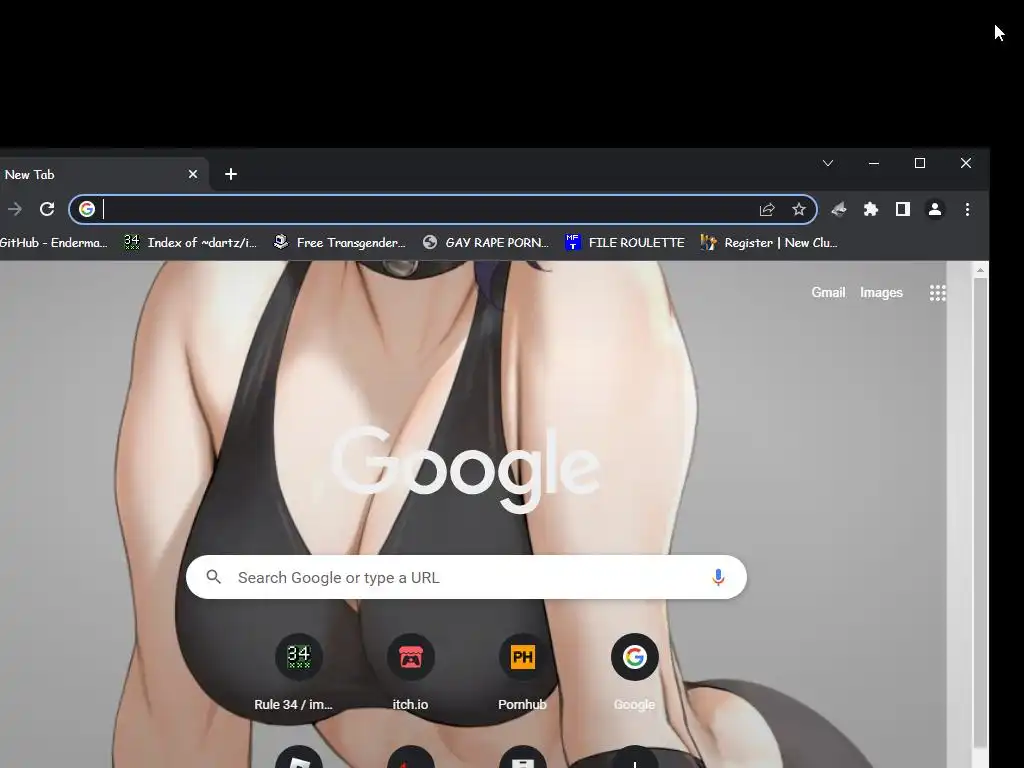Open the Google shortcut tile
This screenshot has width=1024, height=768.
(634, 673)
